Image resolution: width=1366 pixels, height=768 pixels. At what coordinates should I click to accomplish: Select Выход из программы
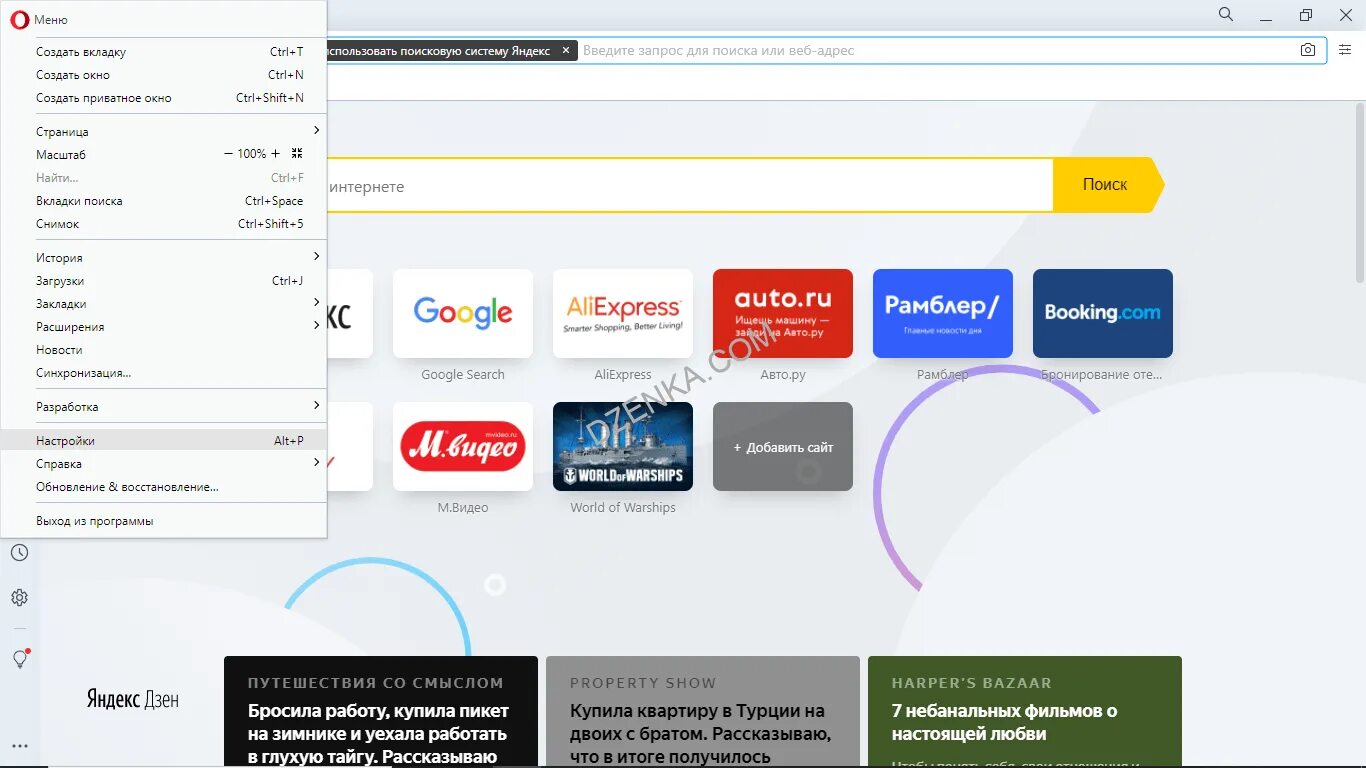[164, 521]
